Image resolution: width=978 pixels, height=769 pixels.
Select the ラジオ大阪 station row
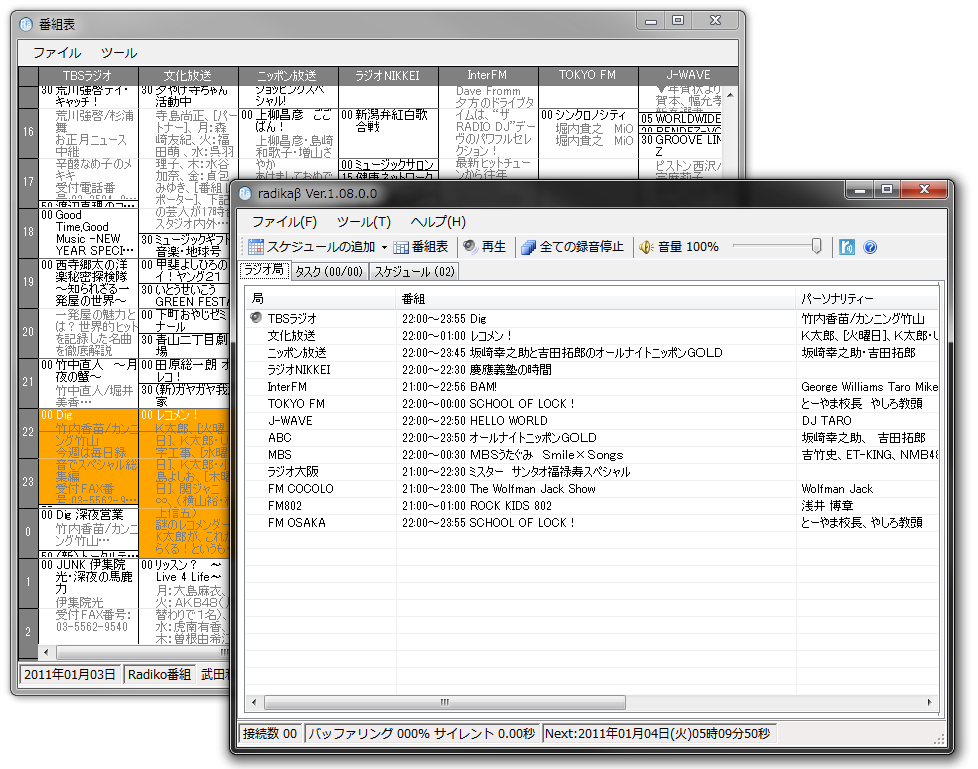tap(592, 472)
